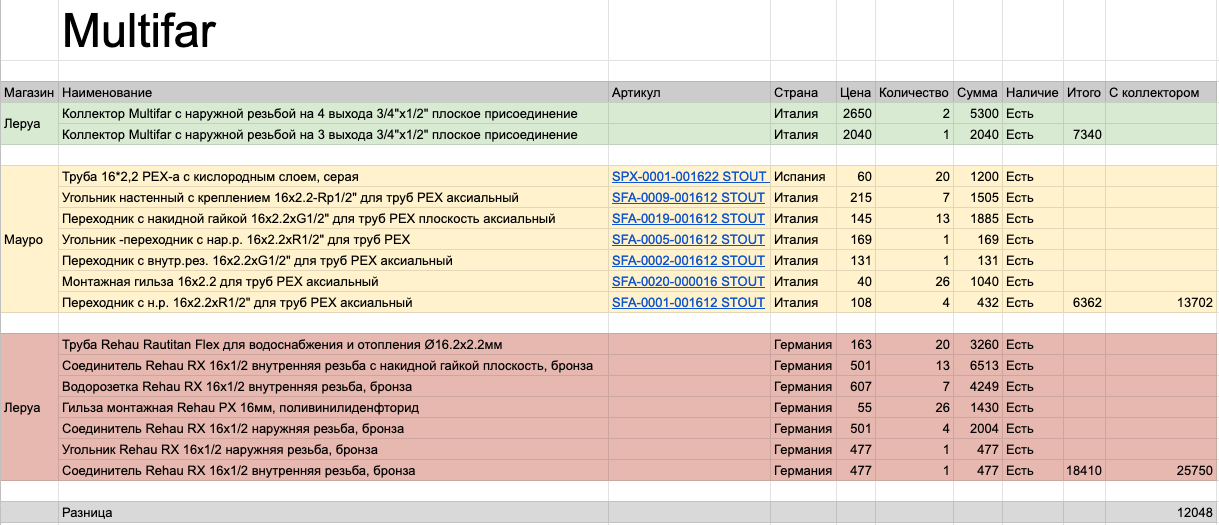Click the Количество column header

tap(914, 93)
